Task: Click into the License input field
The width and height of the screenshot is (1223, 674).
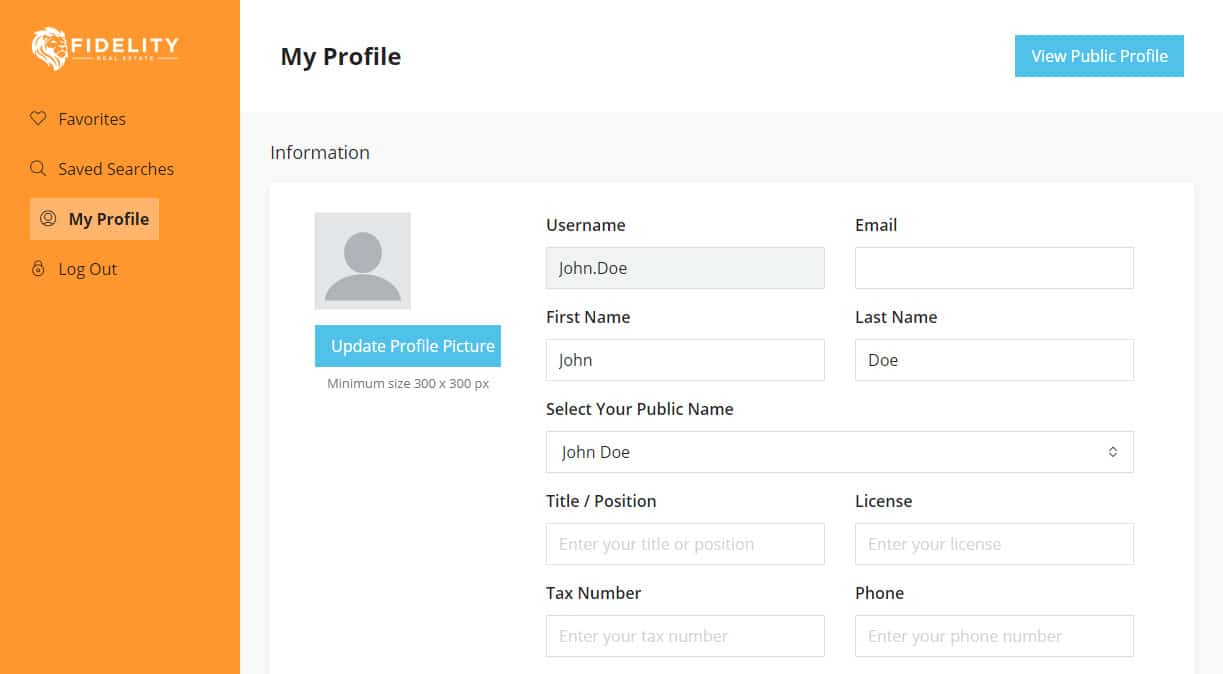Action: click(994, 544)
